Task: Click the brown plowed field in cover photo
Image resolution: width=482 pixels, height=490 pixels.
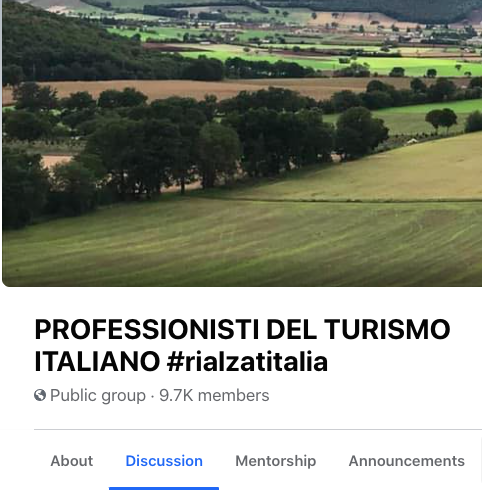Action: pos(200,88)
